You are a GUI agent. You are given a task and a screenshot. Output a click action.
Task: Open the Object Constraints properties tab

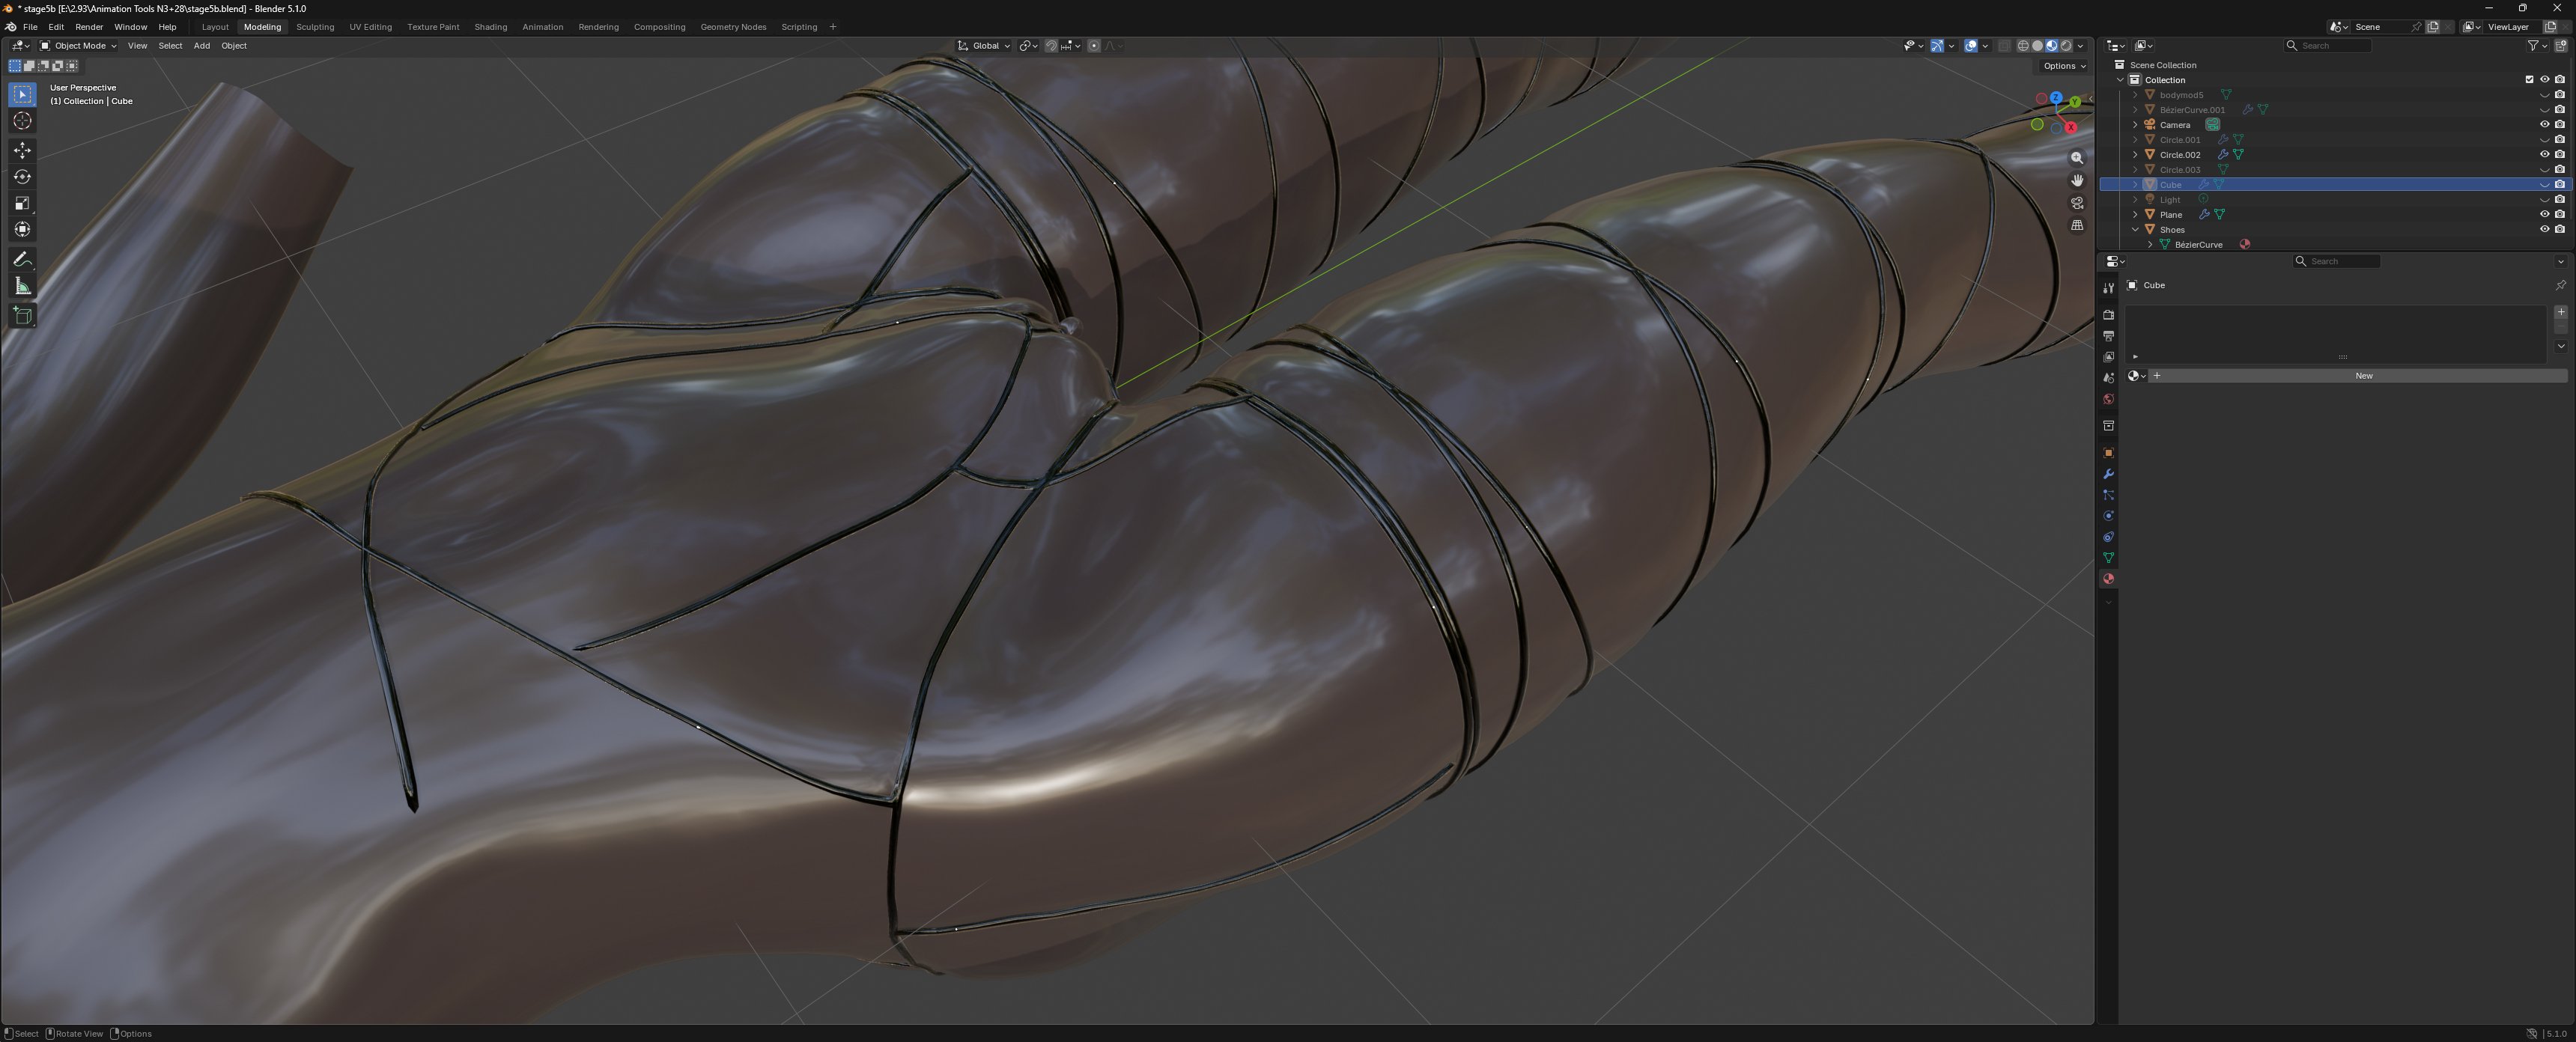pyautogui.click(x=2108, y=537)
